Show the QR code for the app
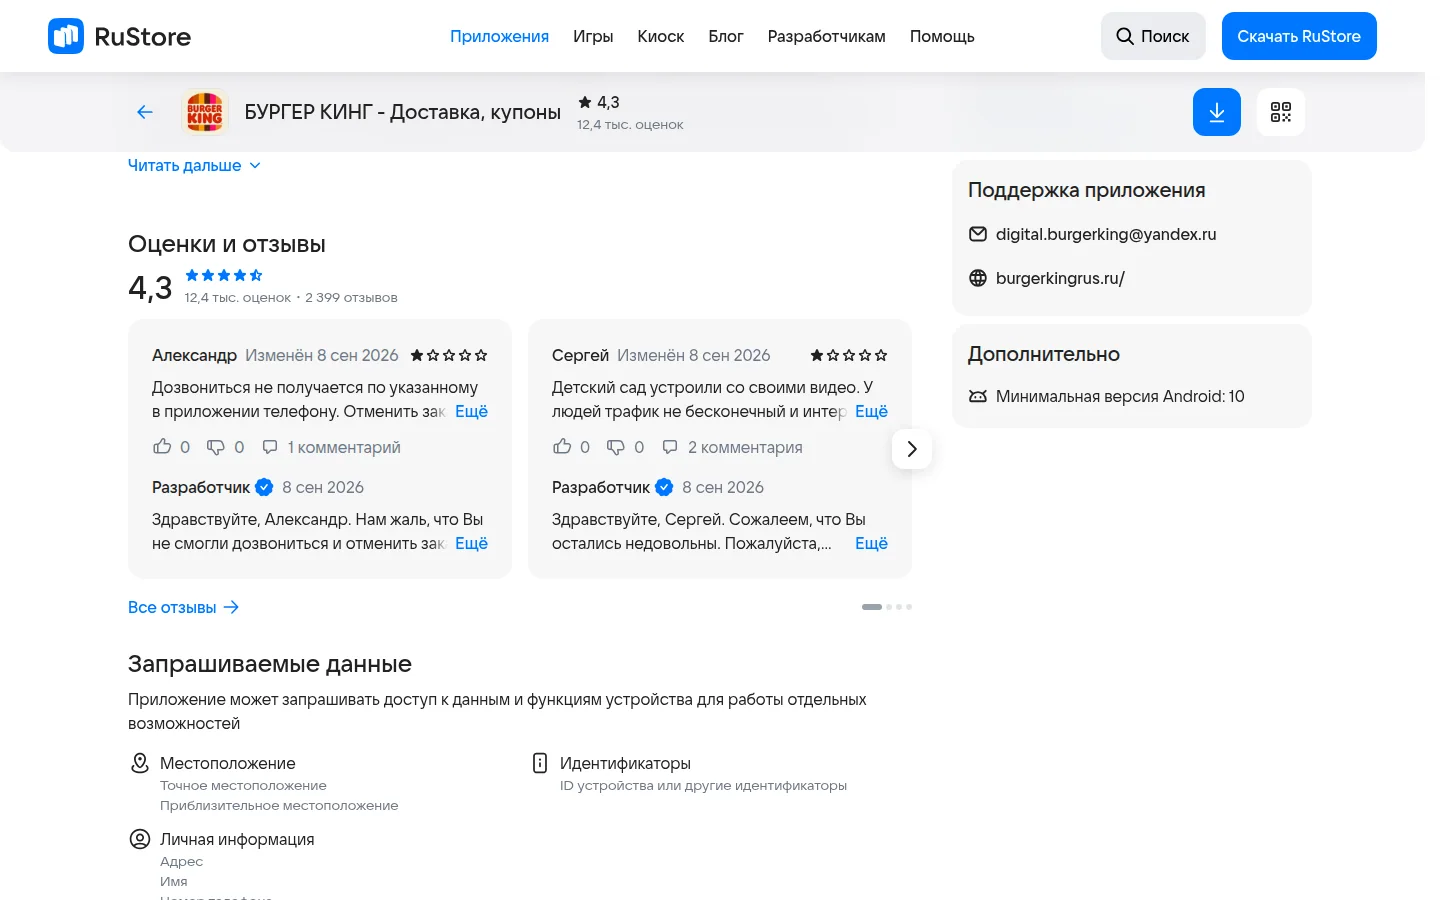 (x=1281, y=112)
